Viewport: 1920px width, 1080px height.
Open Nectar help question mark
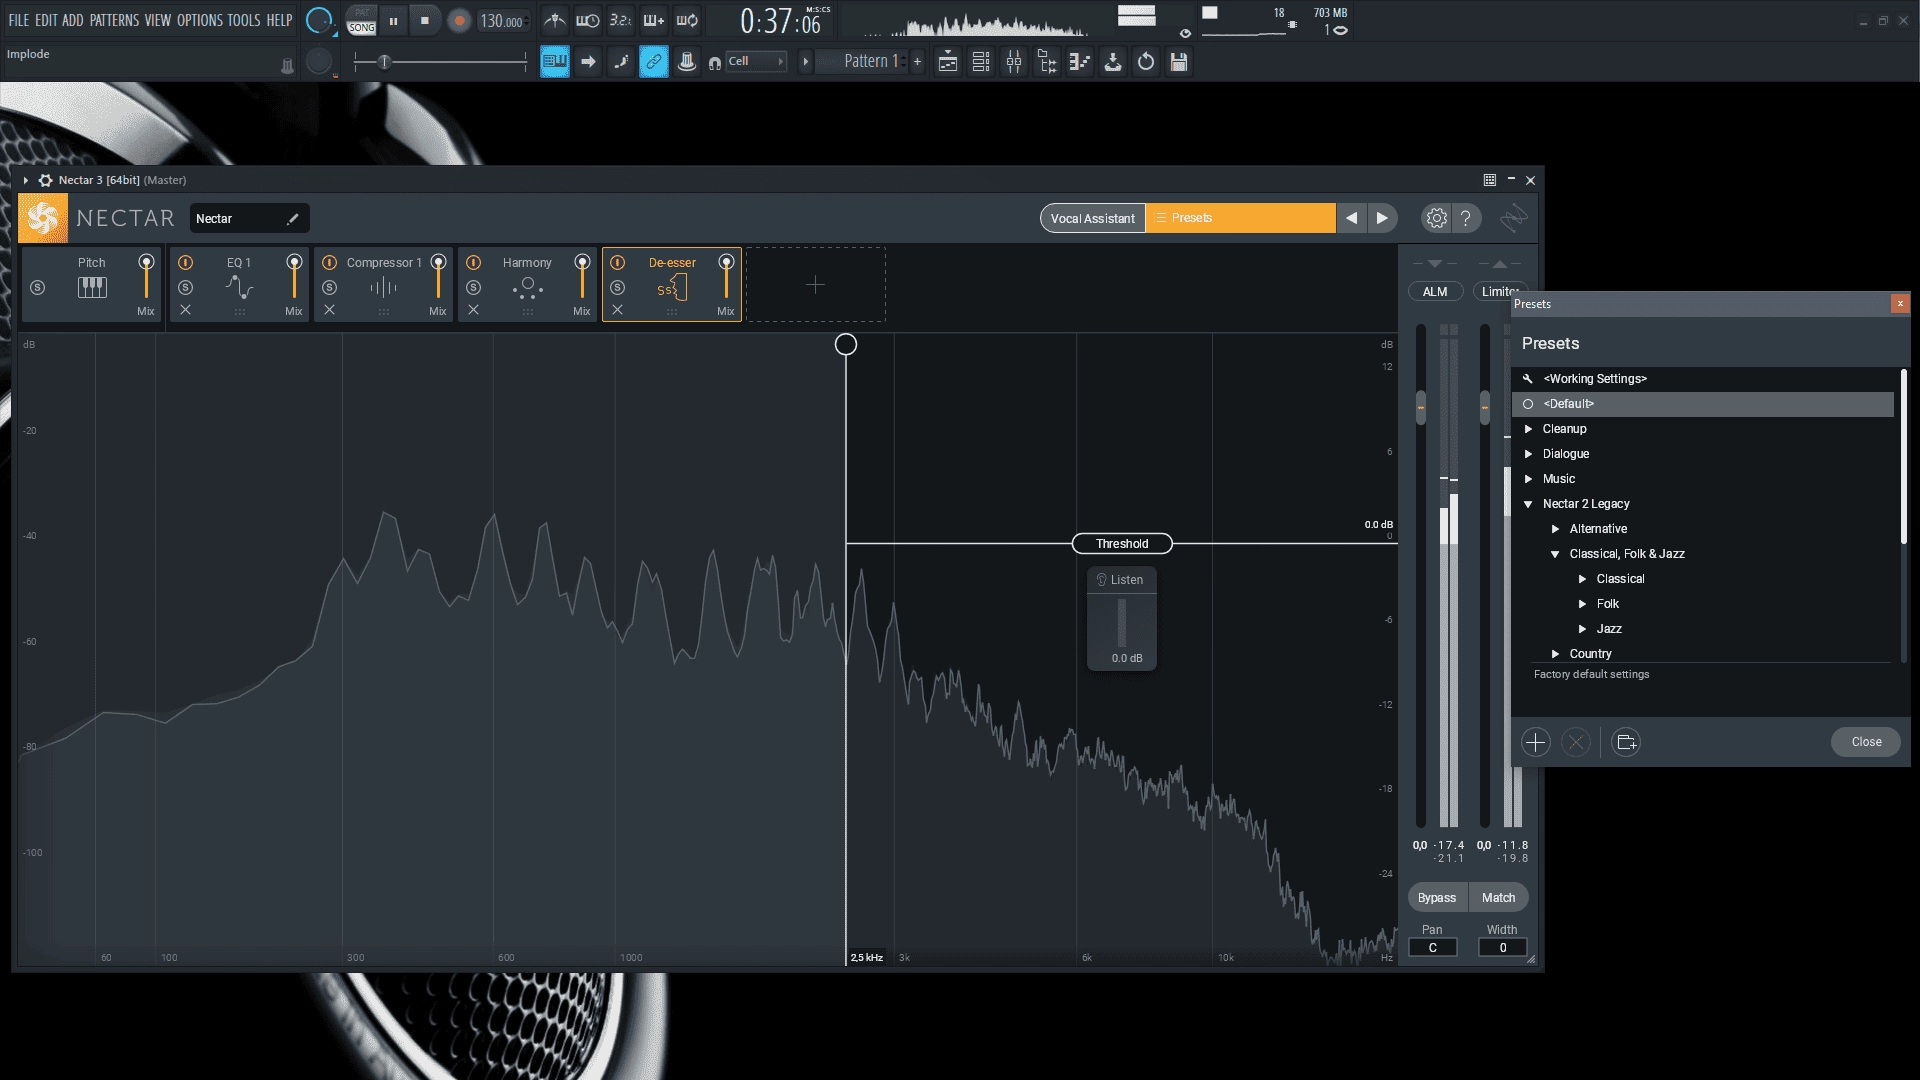coord(1466,218)
